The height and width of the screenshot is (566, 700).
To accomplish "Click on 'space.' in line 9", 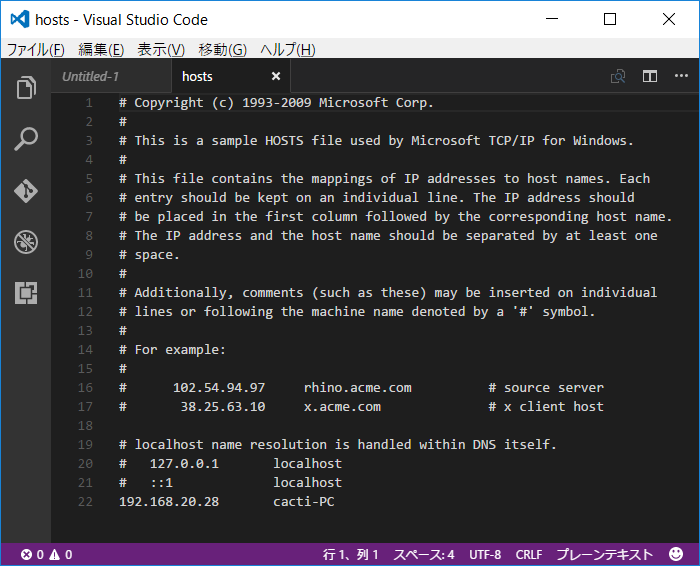I will pos(157,255).
